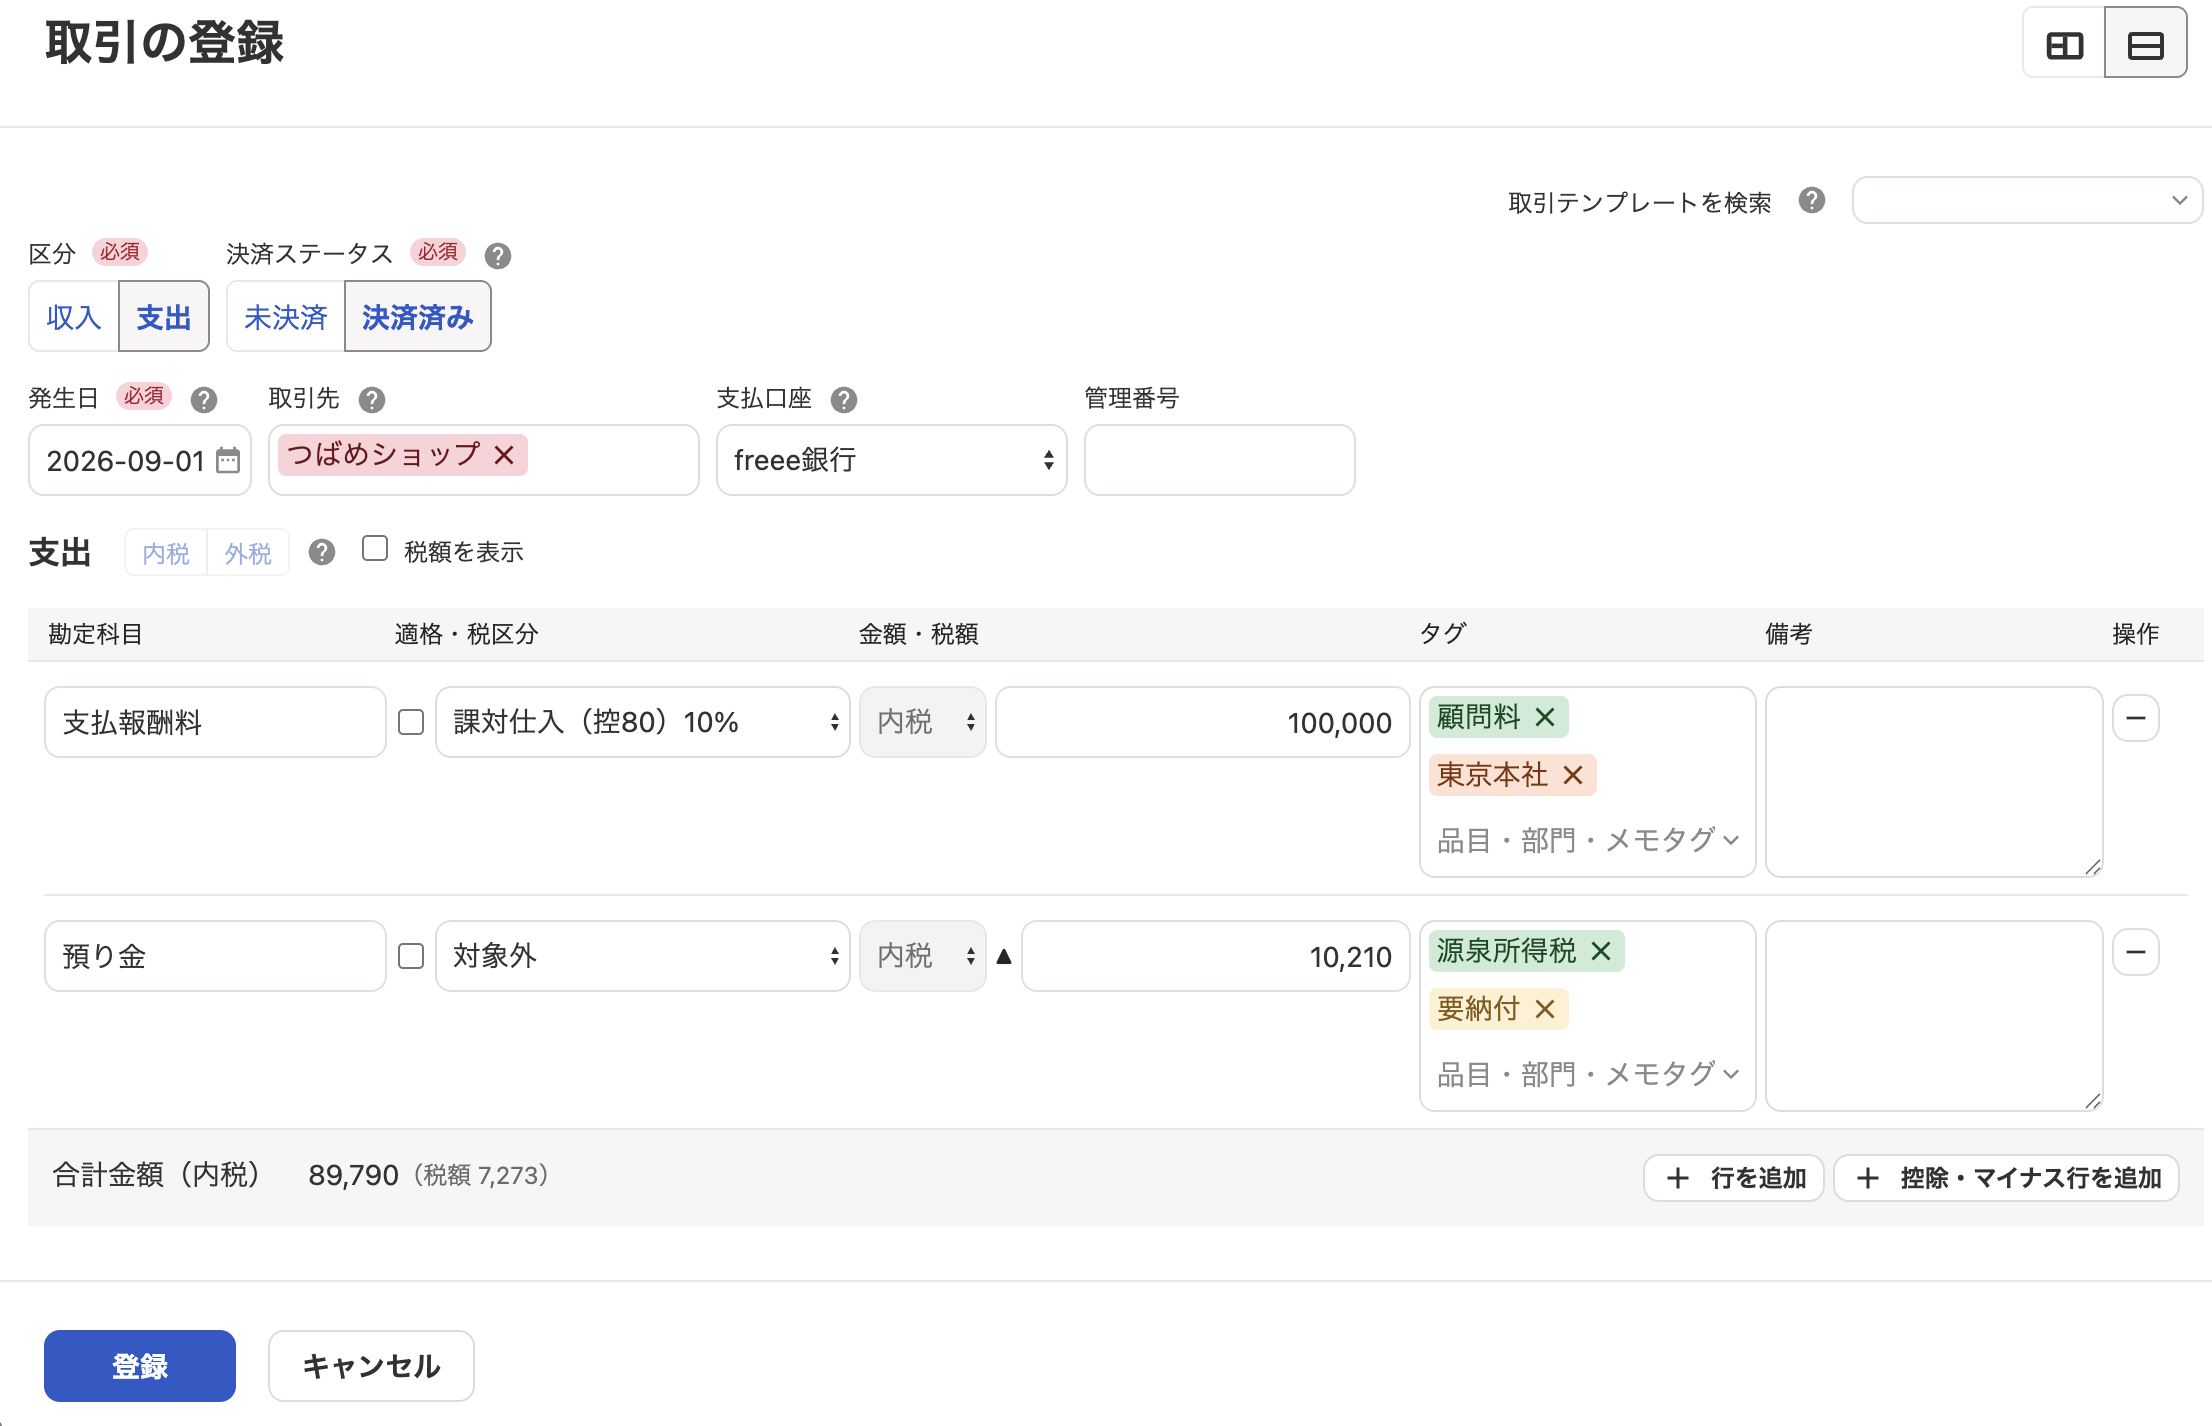This screenshot has width=2212, height=1426.
Task: Tick 適格 checkbox on 預り金 row
Action: point(411,956)
